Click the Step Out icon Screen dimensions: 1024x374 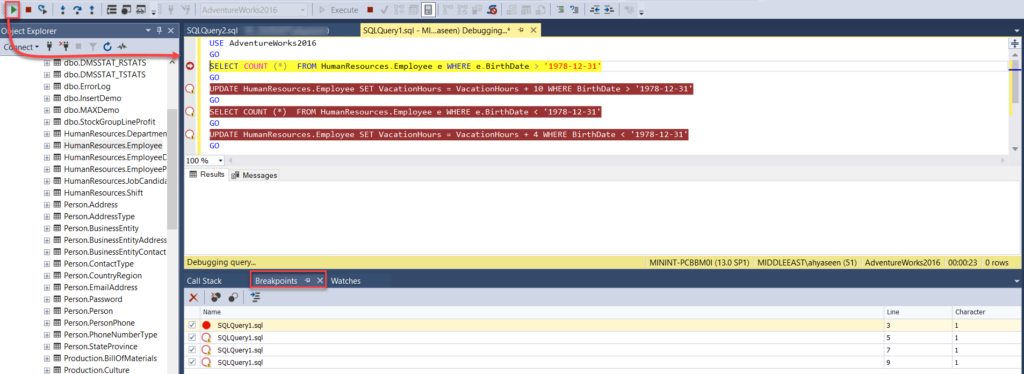click(91, 10)
